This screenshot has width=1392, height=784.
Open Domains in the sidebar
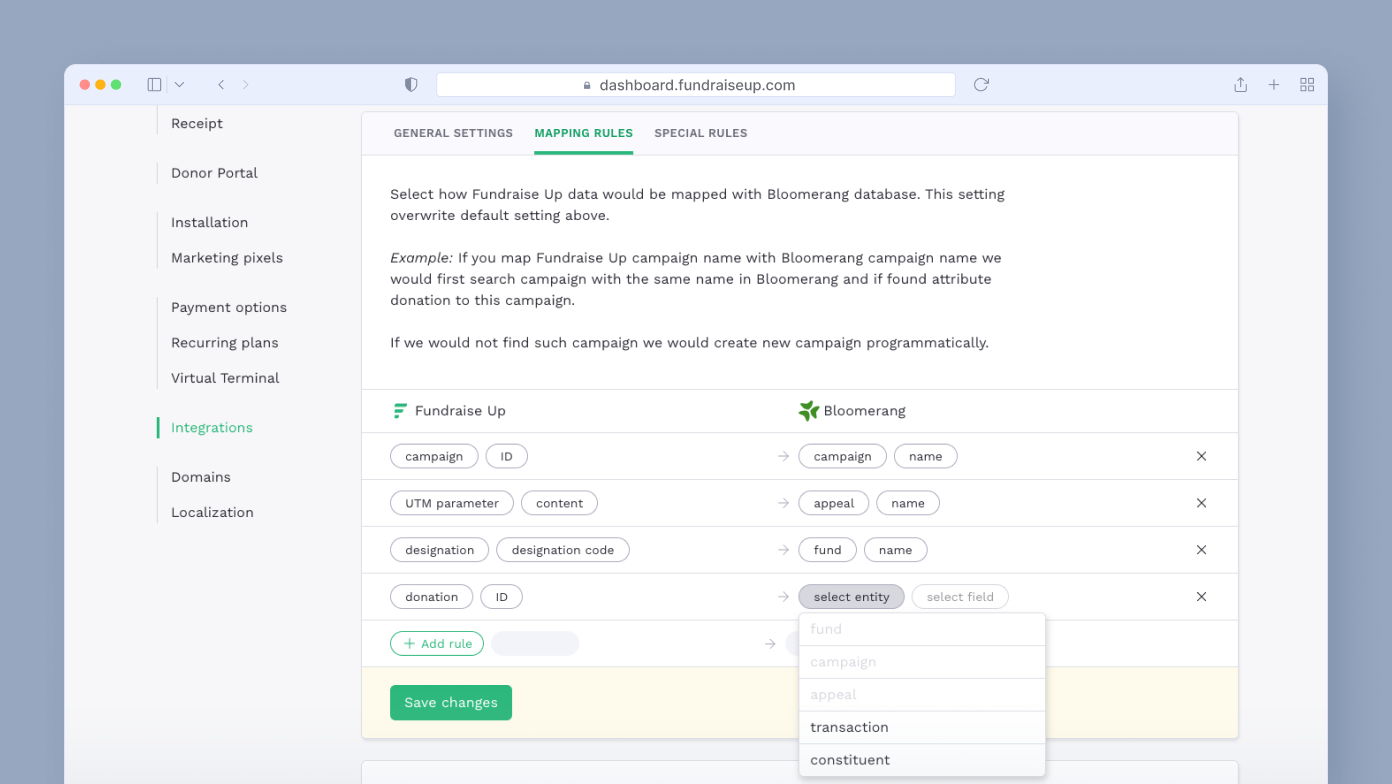[201, 477]
